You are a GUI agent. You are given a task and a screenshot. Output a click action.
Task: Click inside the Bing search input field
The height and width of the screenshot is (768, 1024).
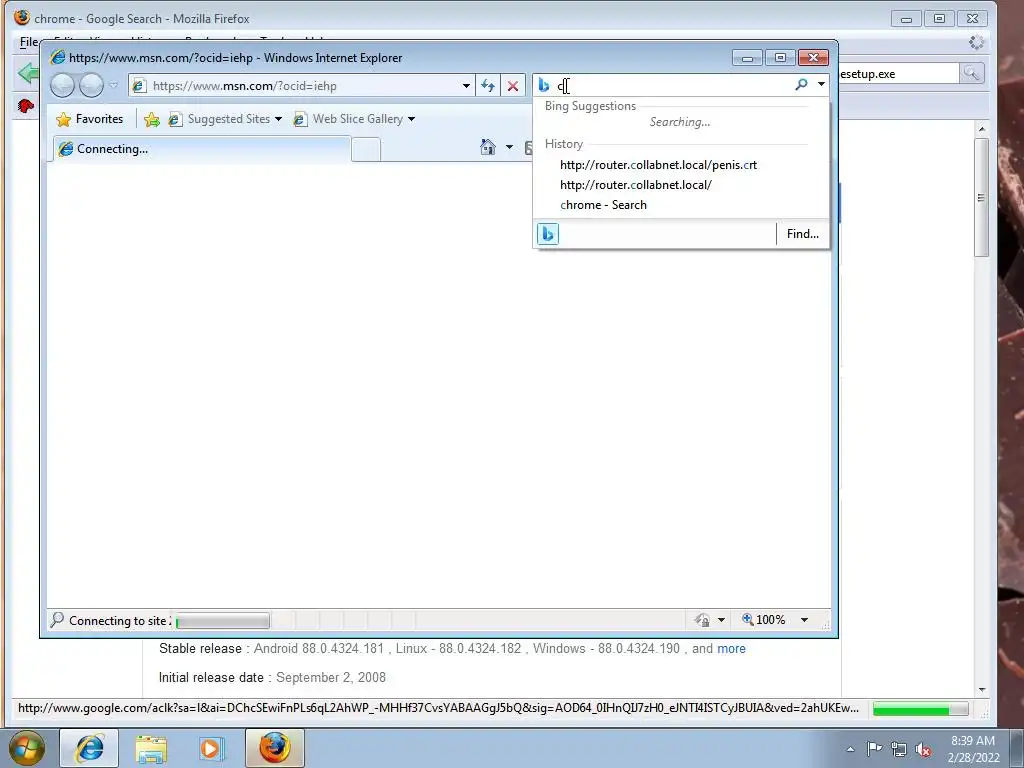point(671,86)
